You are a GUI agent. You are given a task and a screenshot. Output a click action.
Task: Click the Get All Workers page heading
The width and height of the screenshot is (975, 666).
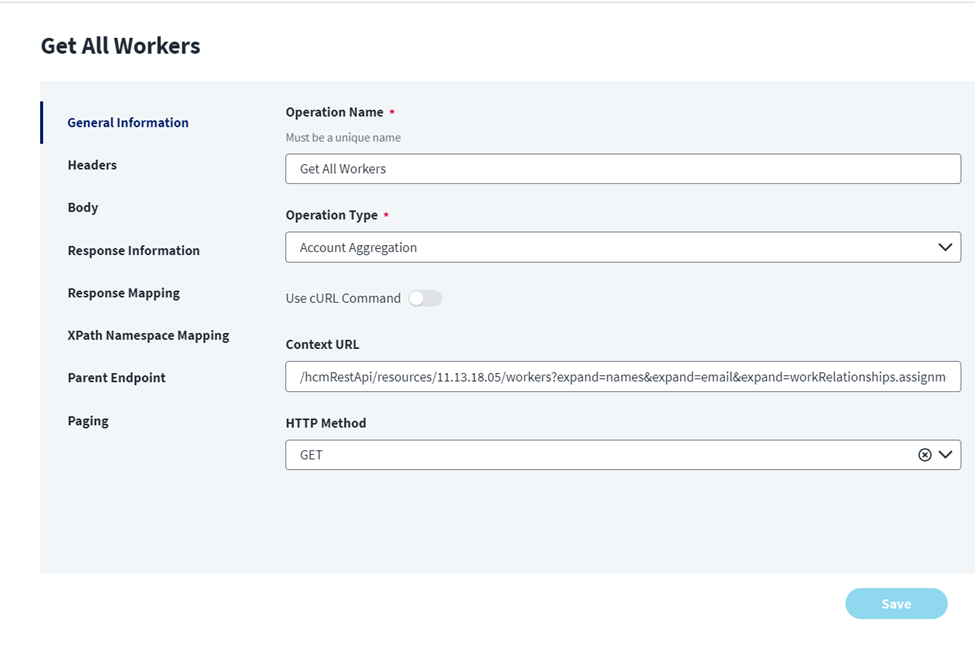(120, 46)
